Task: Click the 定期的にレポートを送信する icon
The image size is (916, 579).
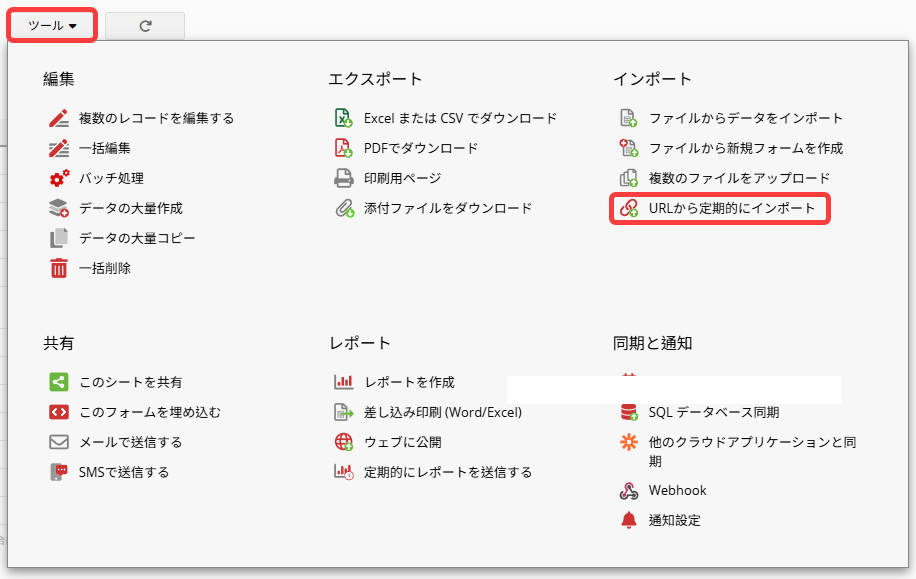Action: [344, 472]
